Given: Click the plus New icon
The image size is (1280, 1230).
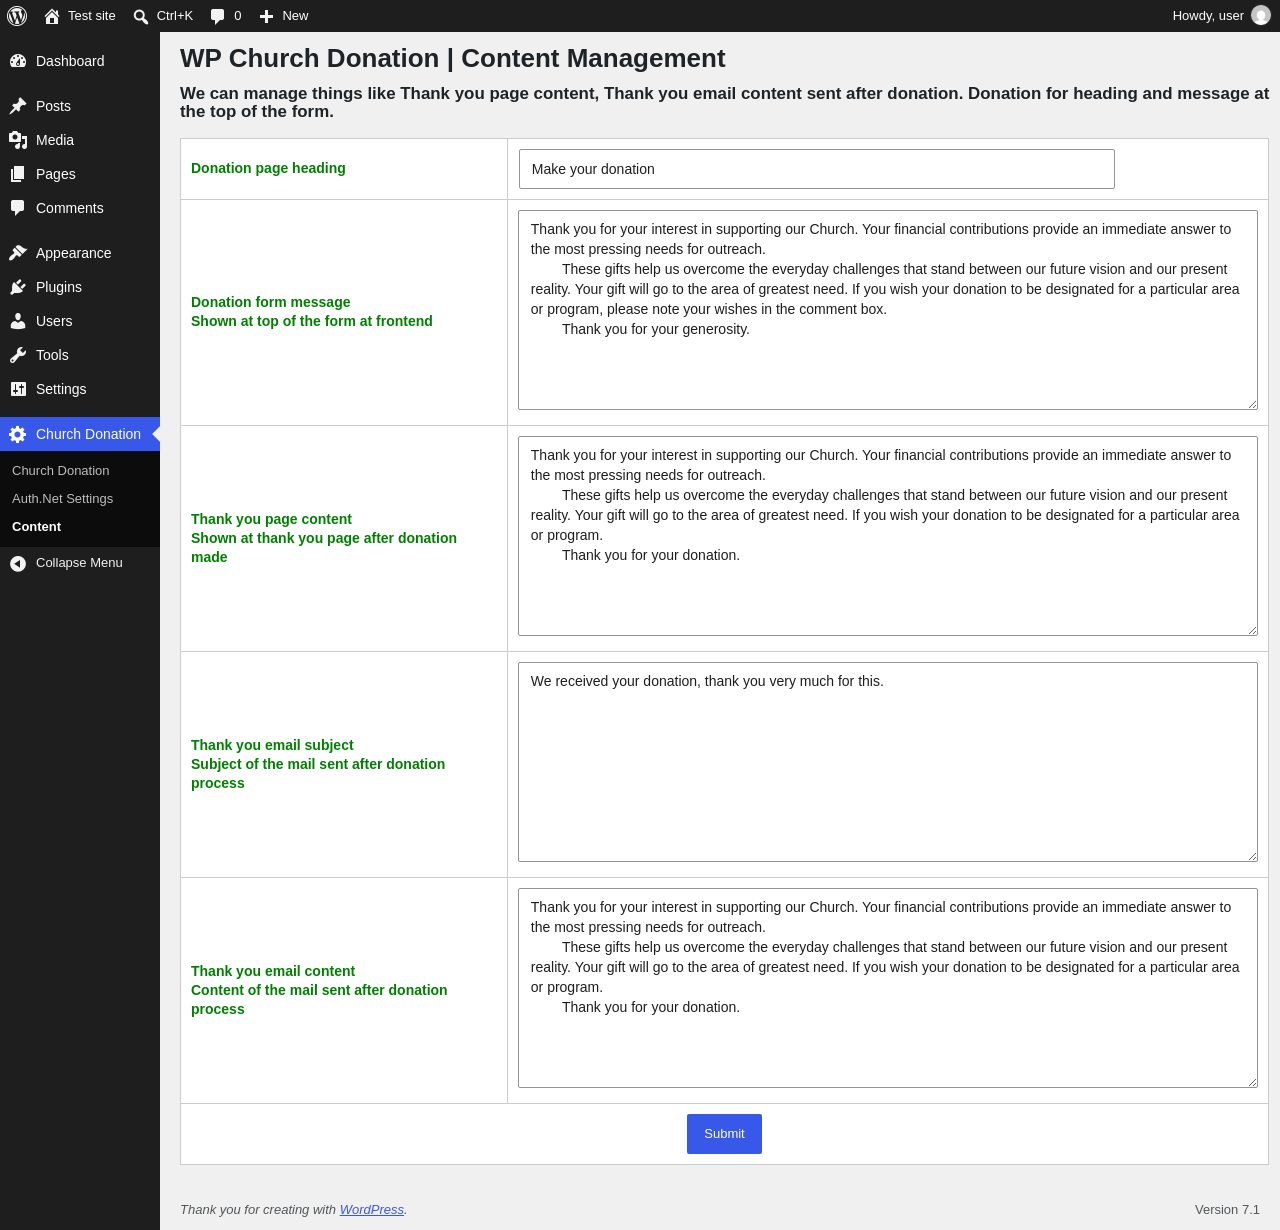Looking at the screenshot, I should click(266, 16).
